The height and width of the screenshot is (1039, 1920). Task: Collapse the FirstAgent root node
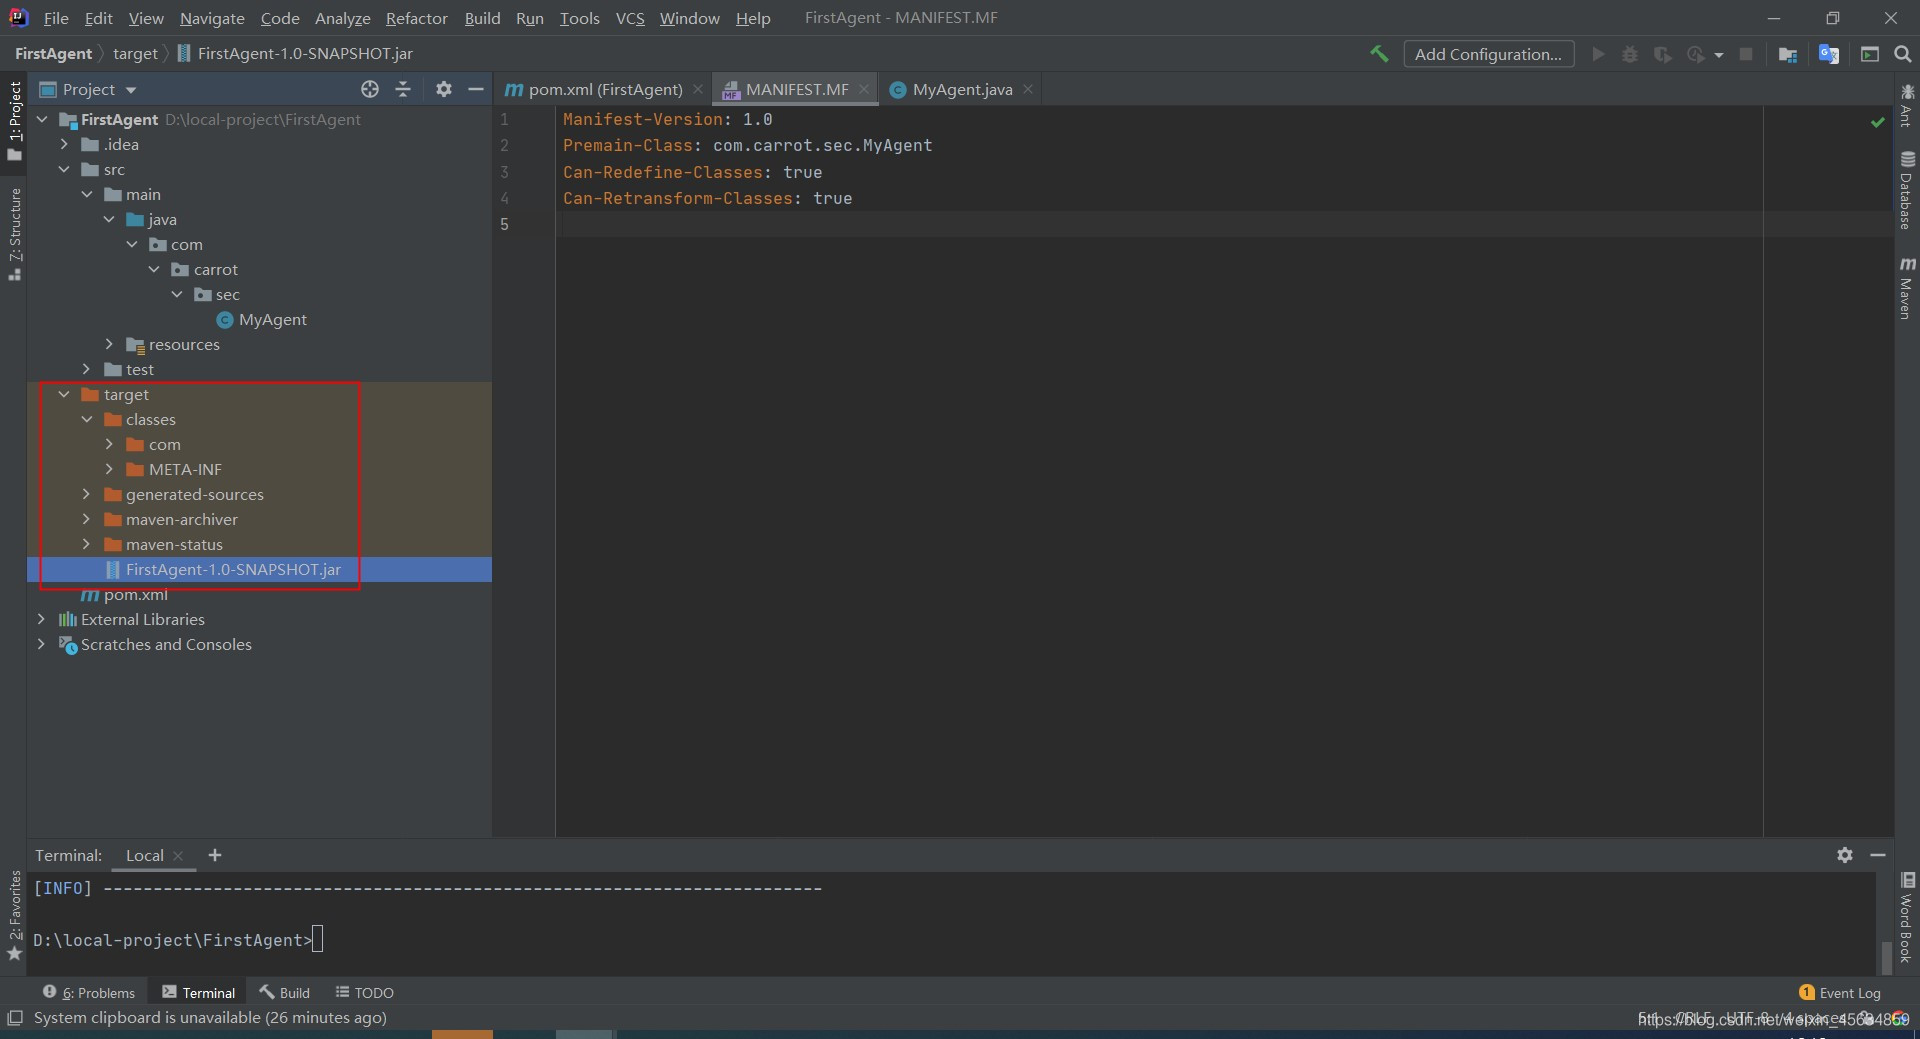click(x=42, y=119)
